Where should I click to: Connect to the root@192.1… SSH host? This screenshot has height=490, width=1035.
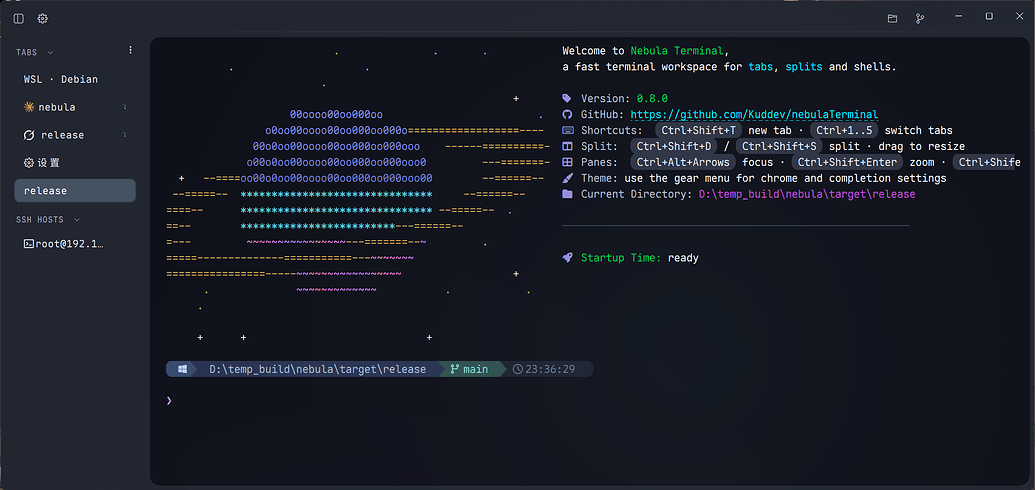75,244
